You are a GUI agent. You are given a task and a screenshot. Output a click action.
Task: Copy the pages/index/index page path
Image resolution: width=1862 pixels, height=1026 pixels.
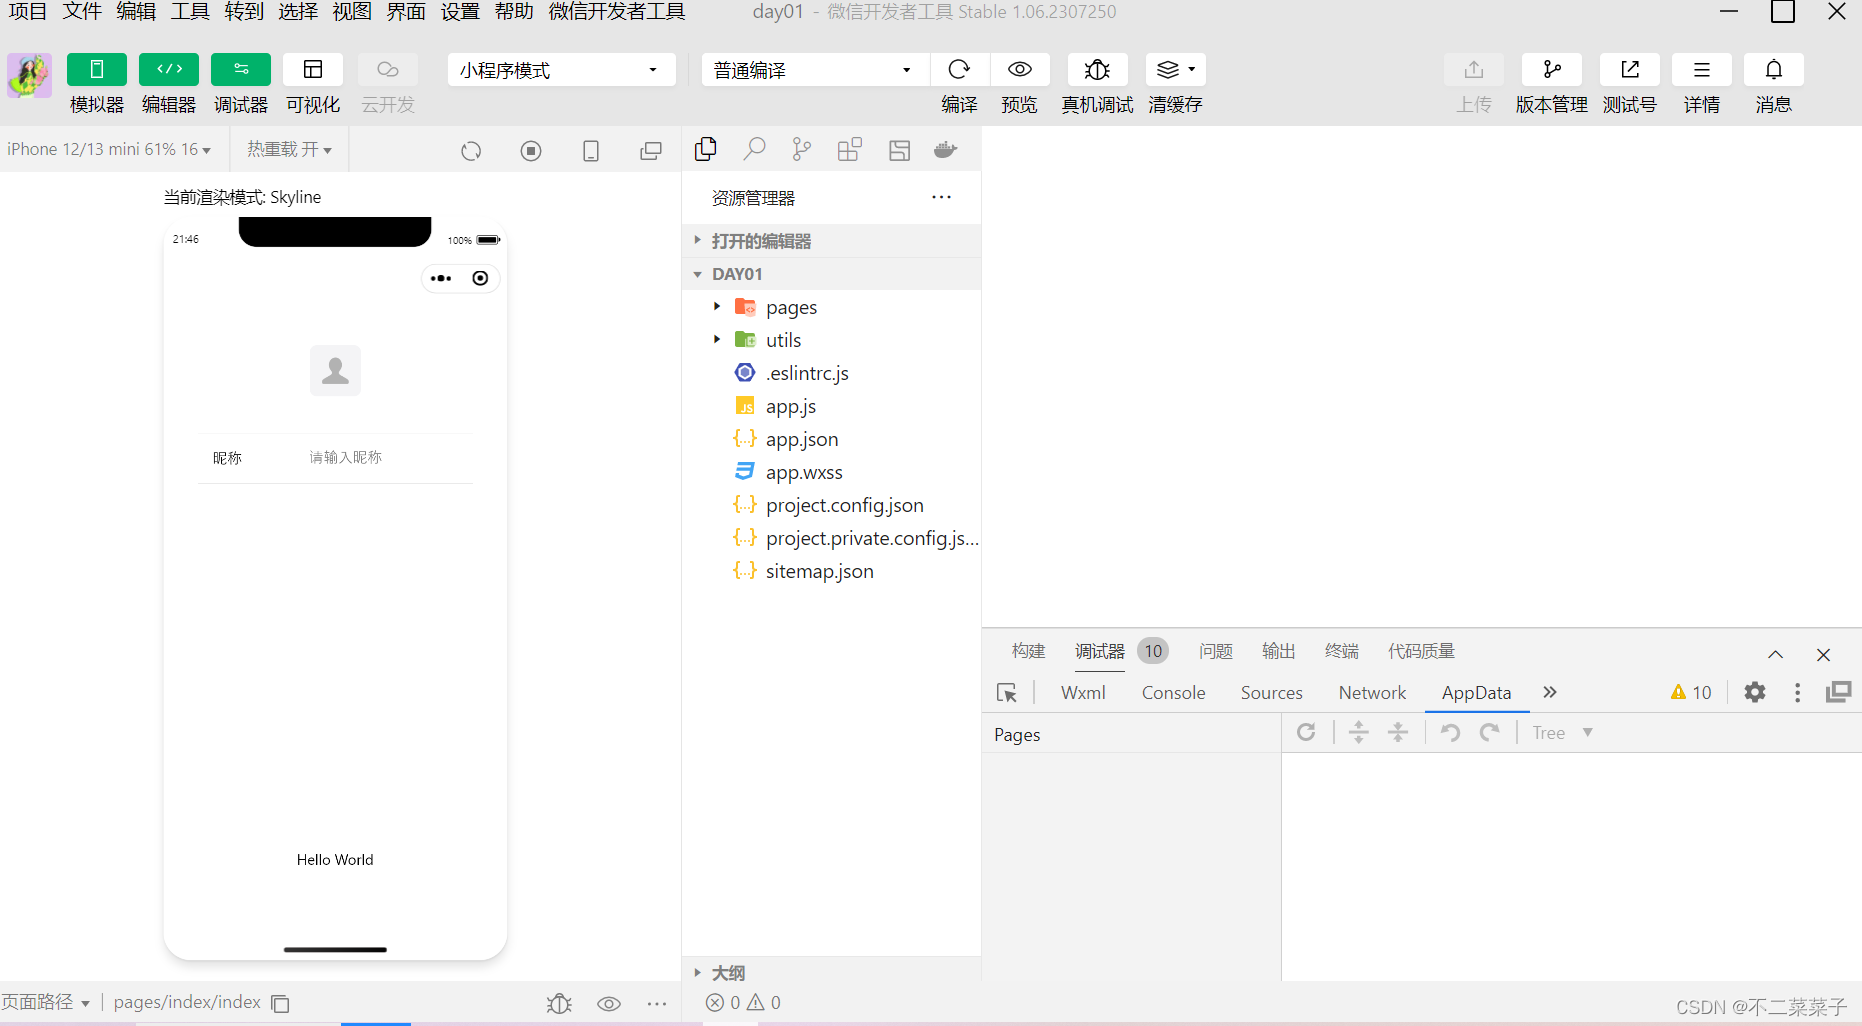pyautogui.click(x=281, y=1003)
